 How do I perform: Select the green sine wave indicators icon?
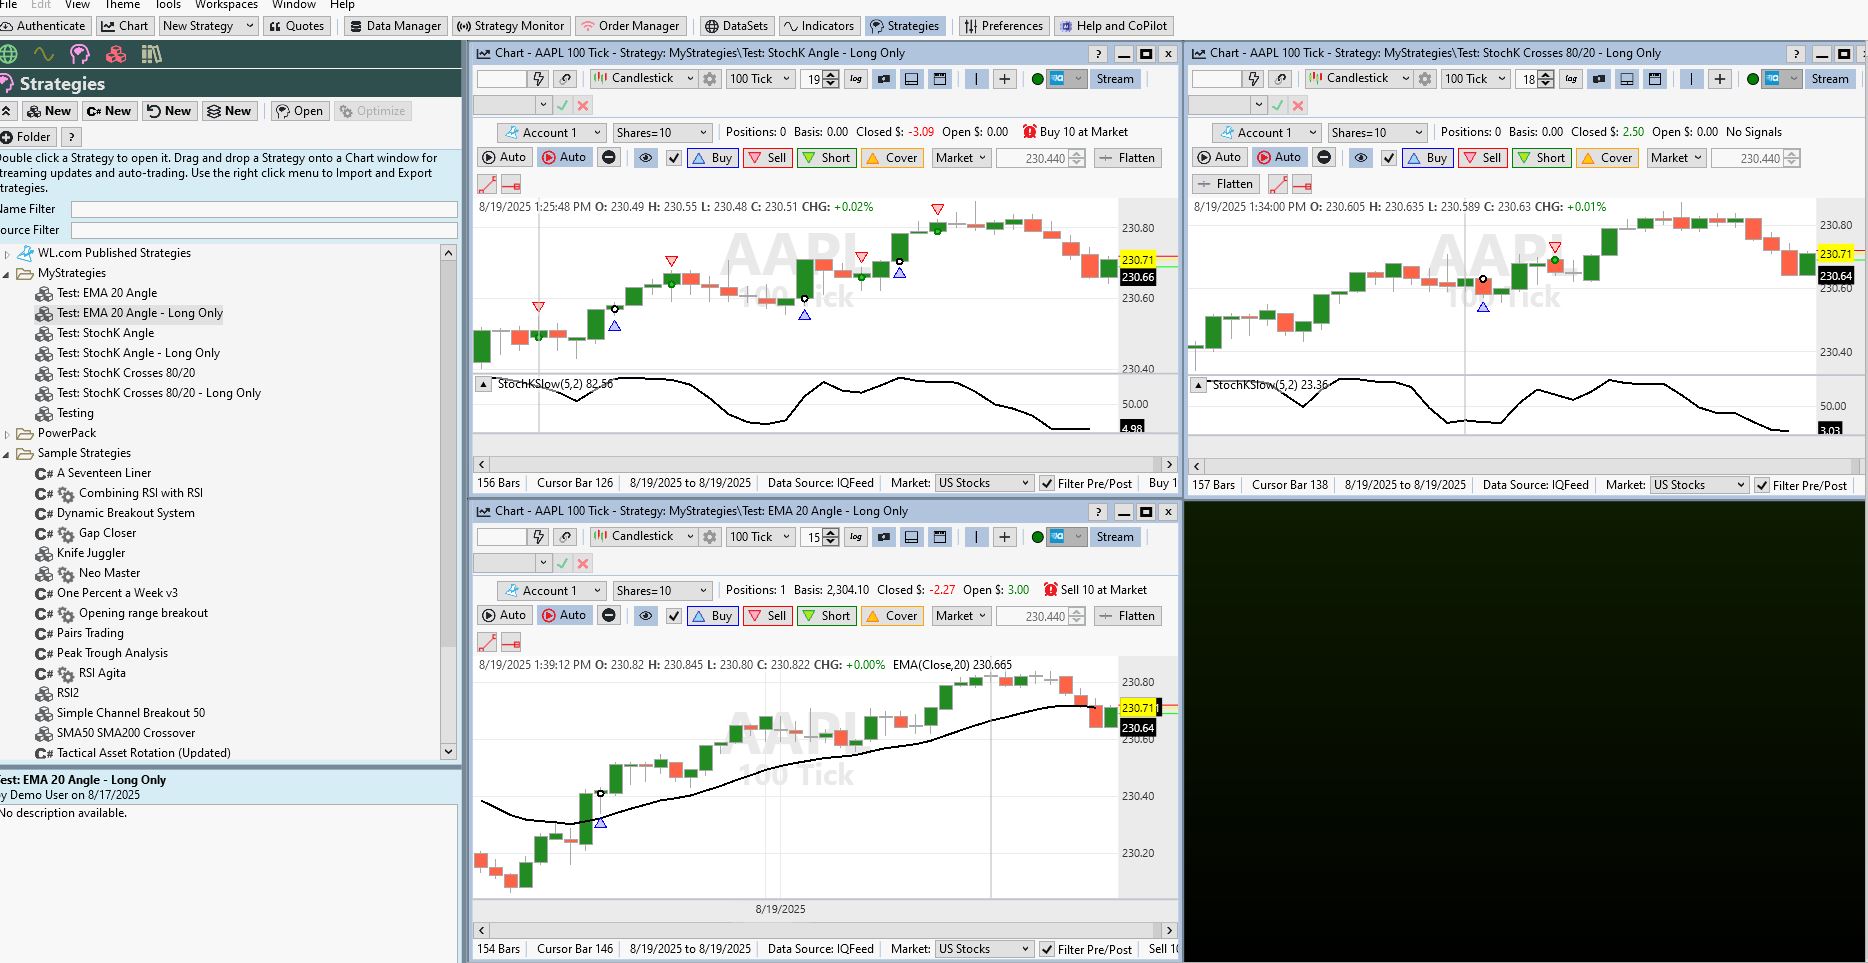click(x=44, y=54)
